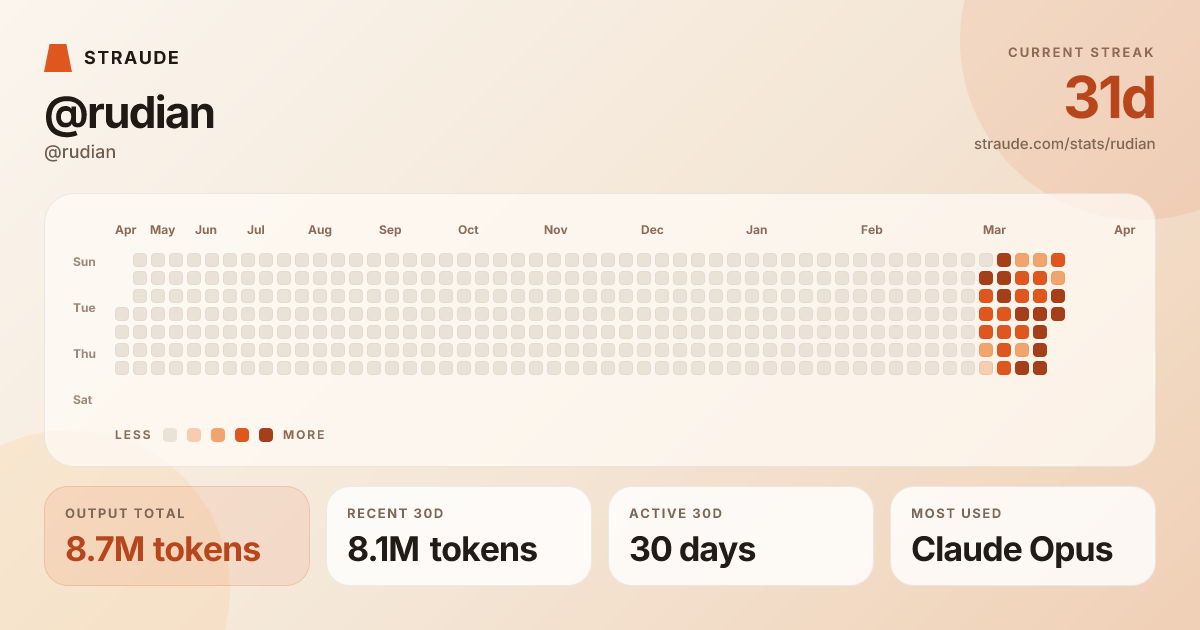Click the STRAUDE brand name text
Screen dimensions: 1200x630
tap(132, 58)
